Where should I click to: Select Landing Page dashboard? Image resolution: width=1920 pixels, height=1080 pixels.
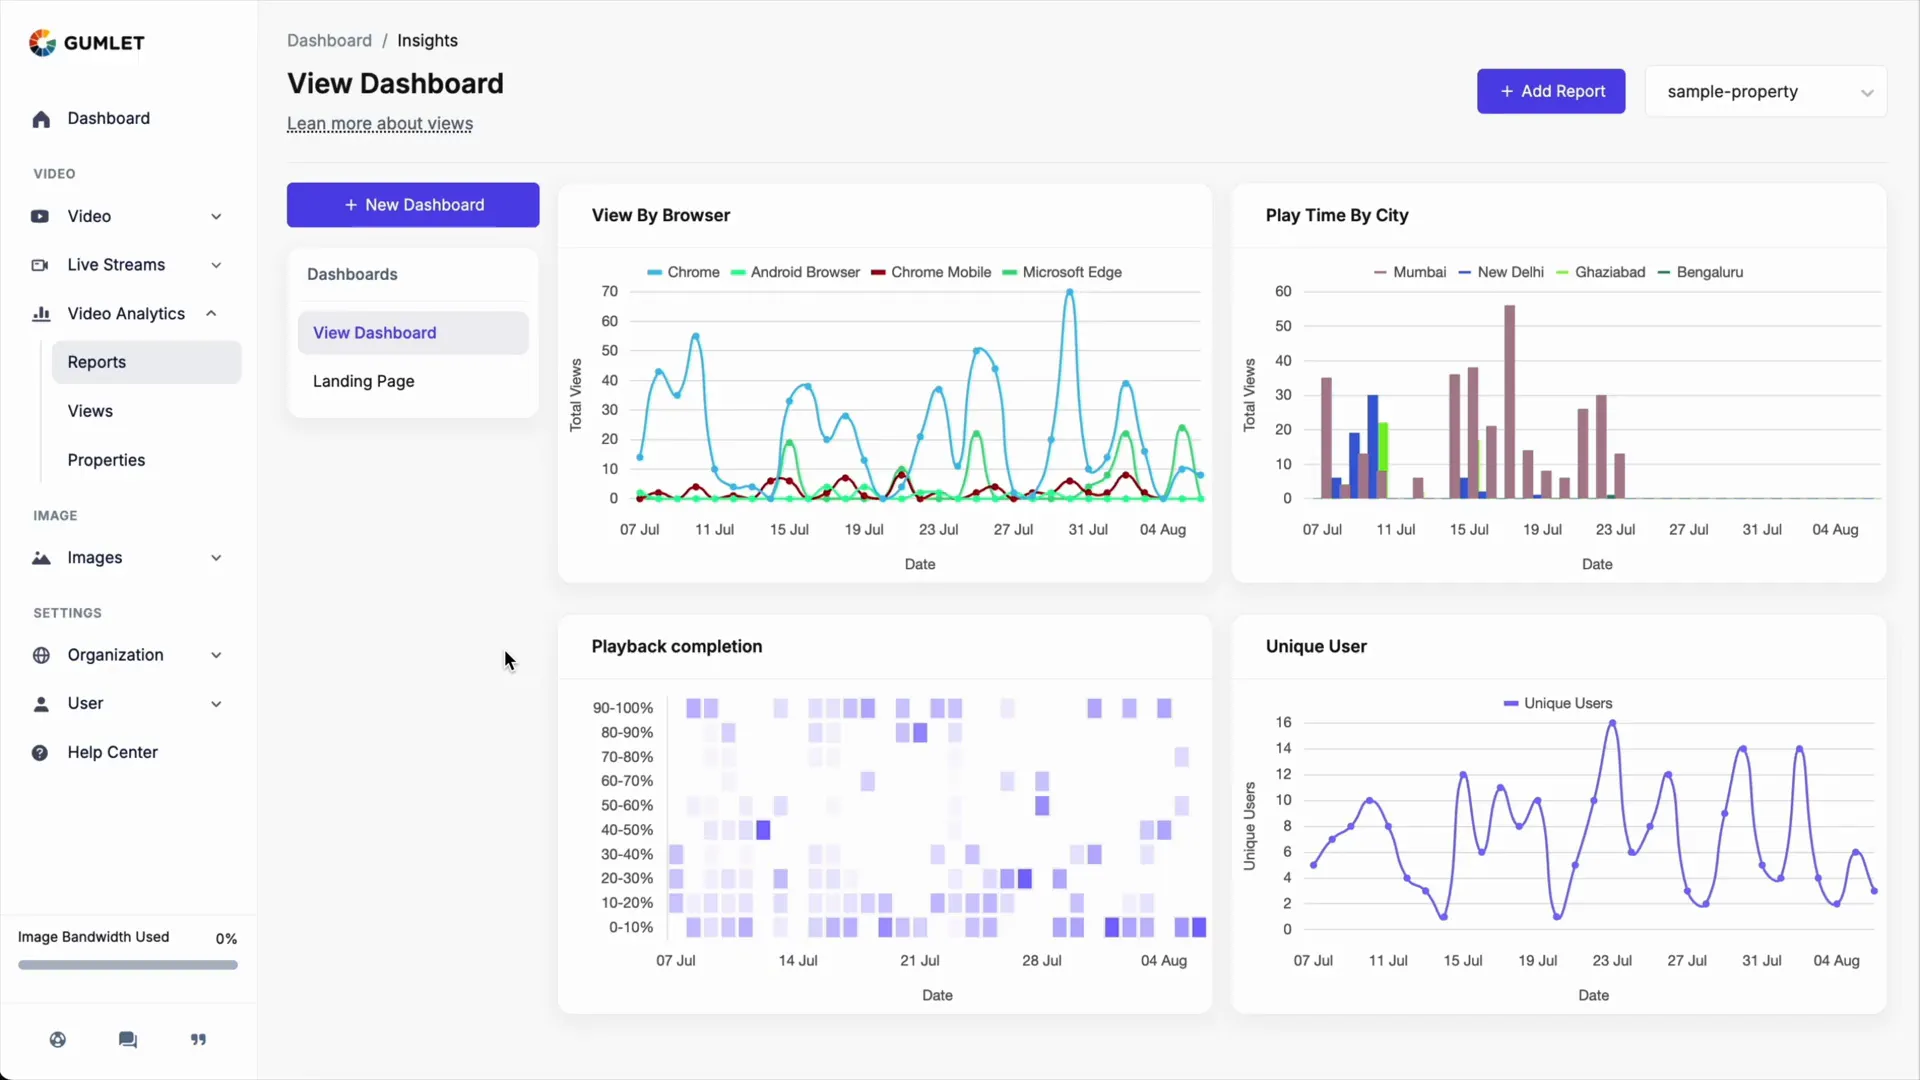363,381
